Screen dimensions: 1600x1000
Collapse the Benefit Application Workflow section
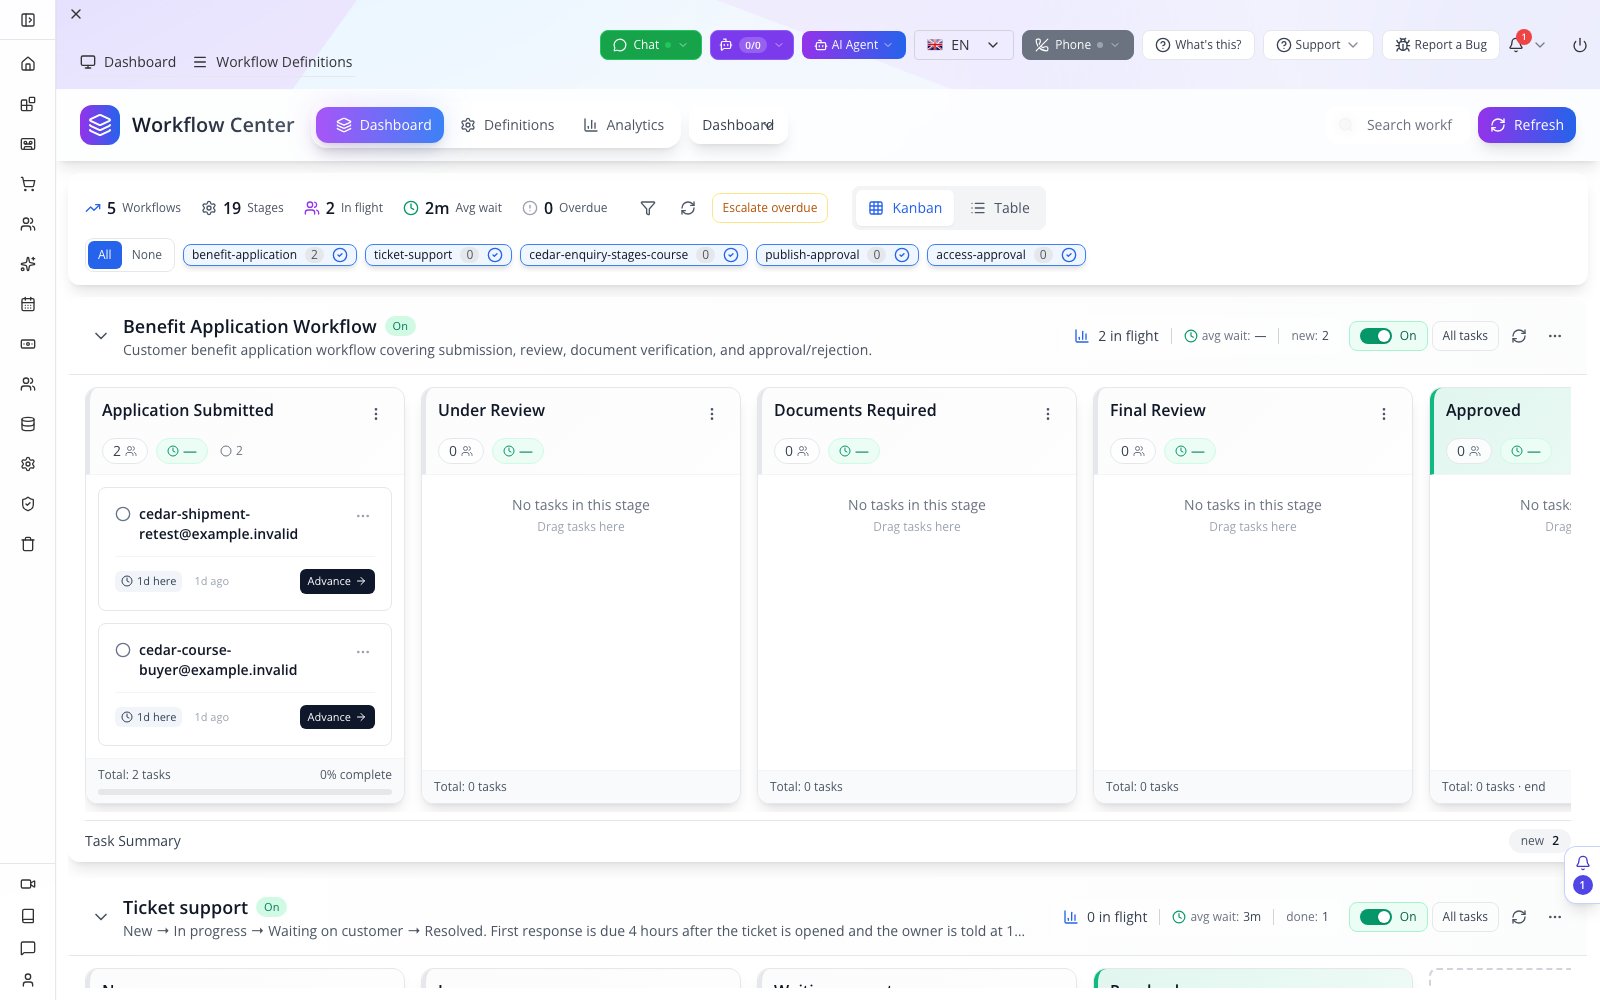101,336
